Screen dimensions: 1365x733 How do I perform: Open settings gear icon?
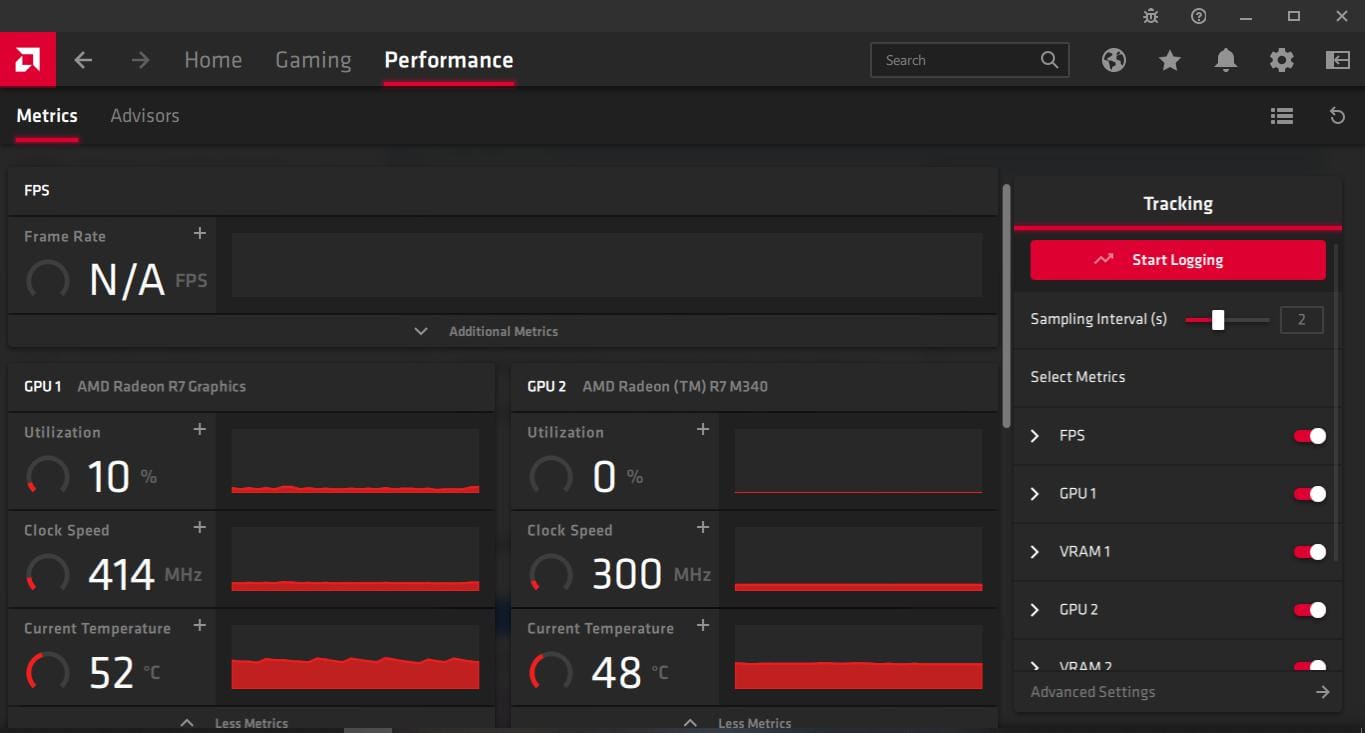tap(1282, 60)
